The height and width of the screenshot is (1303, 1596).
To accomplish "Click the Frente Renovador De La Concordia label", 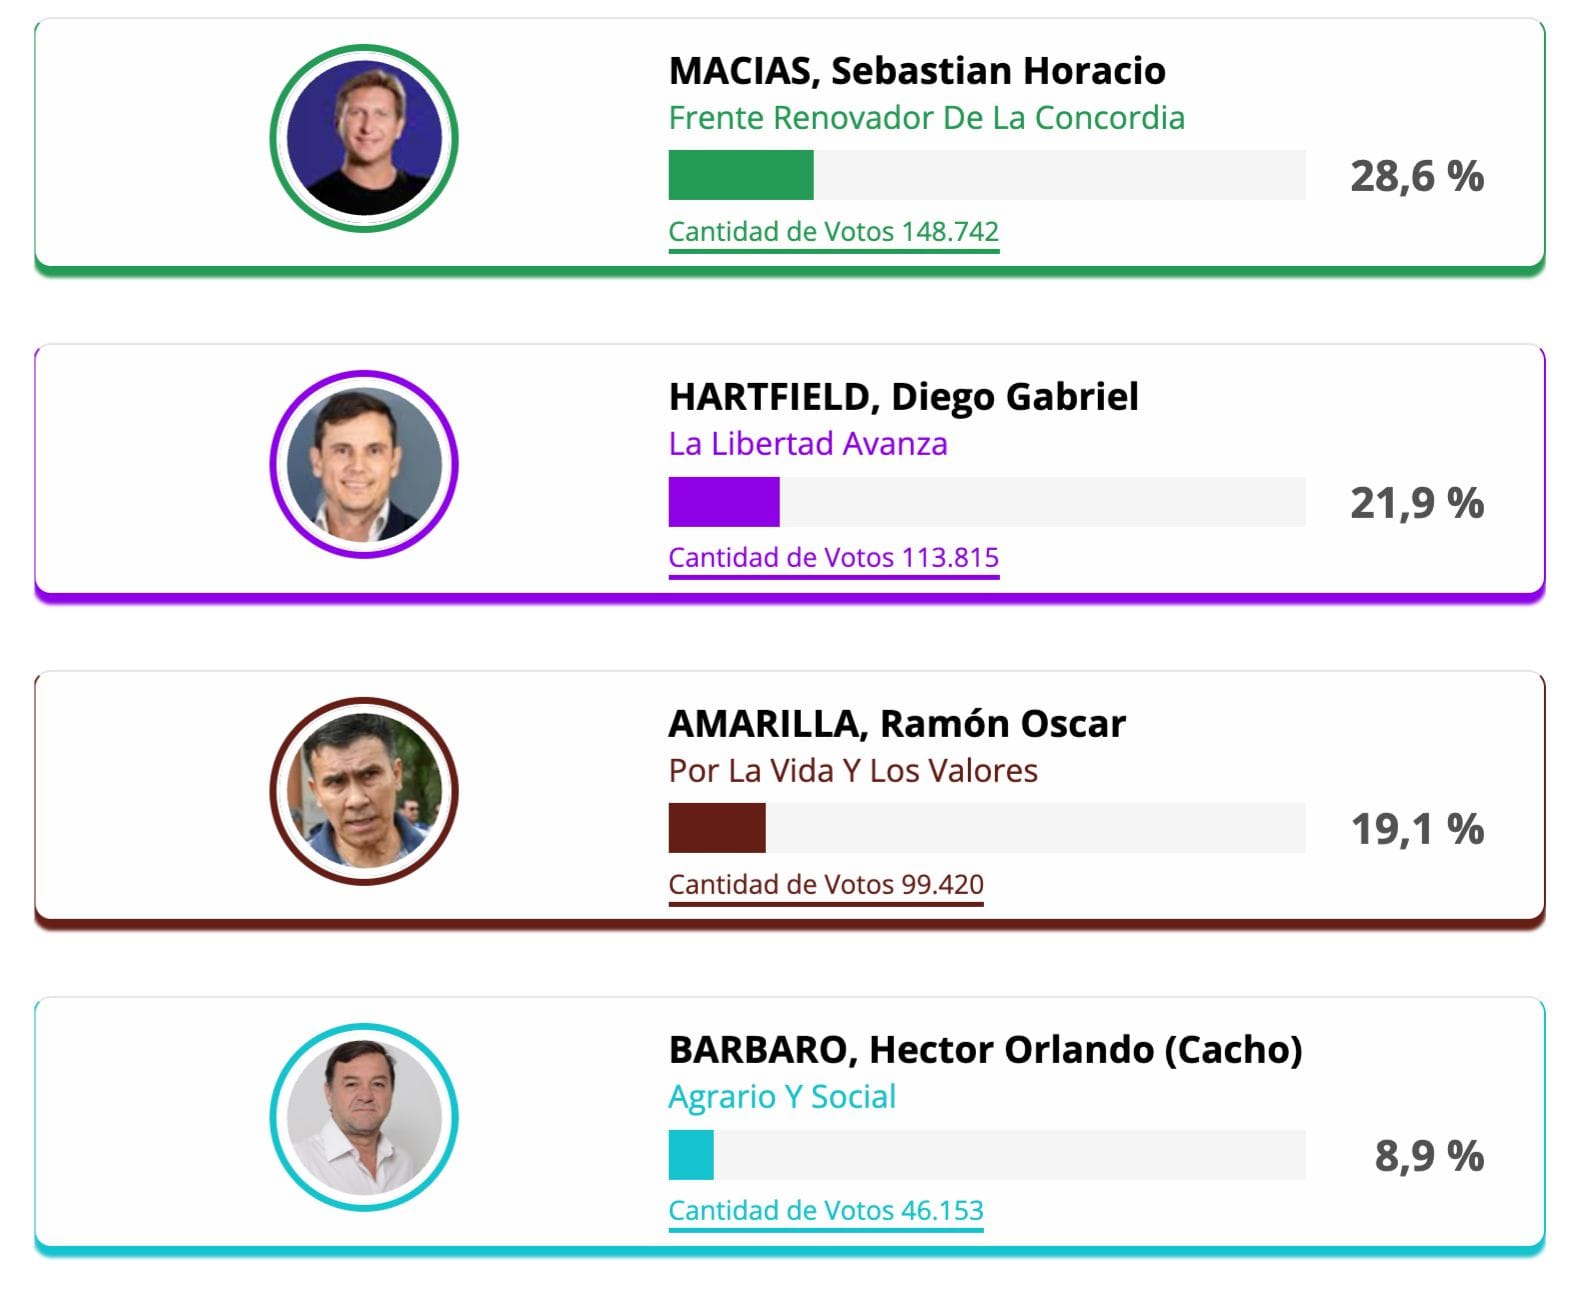I will coord(926,118).
